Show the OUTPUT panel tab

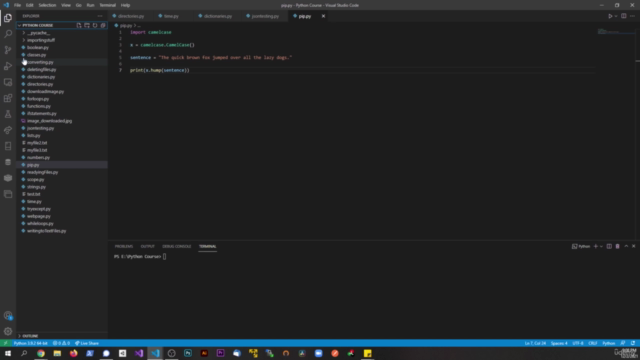point(147,246)
